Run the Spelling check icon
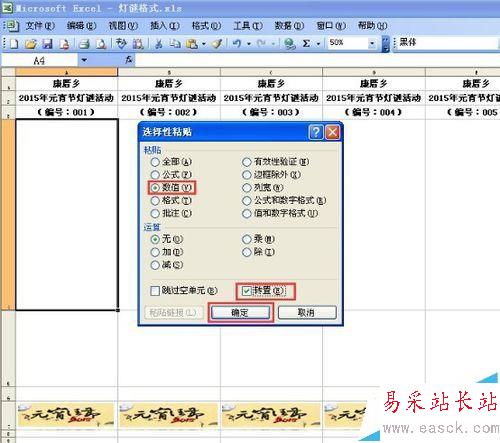 (x=121, y=44)
